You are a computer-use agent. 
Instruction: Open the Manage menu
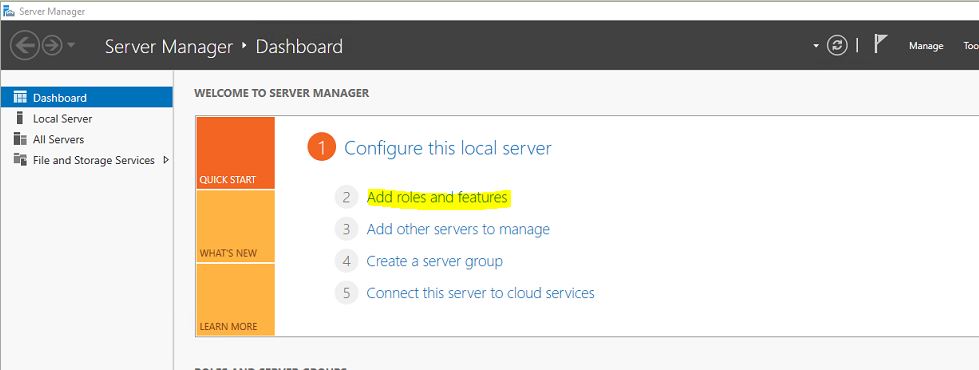click(926, 46)
